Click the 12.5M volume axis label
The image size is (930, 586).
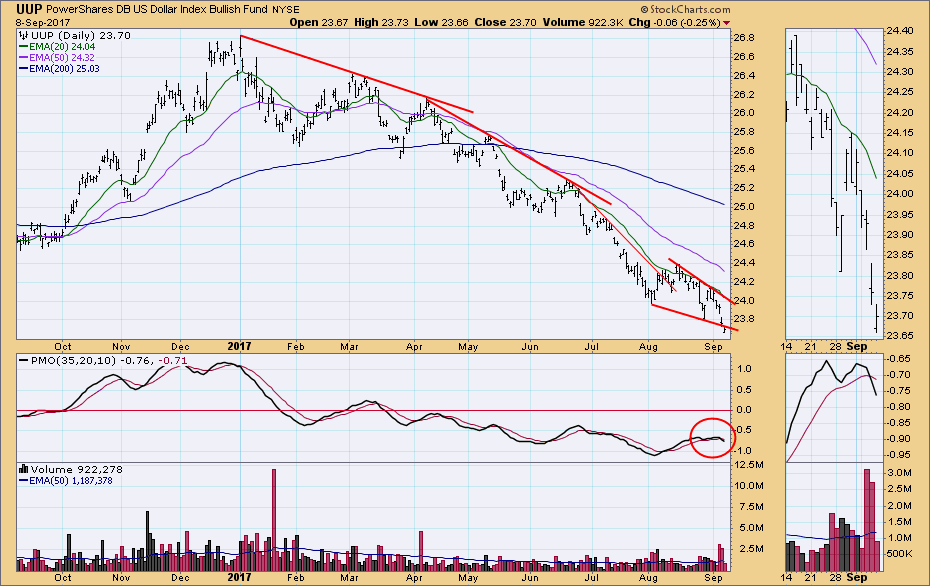pos(749,464)
